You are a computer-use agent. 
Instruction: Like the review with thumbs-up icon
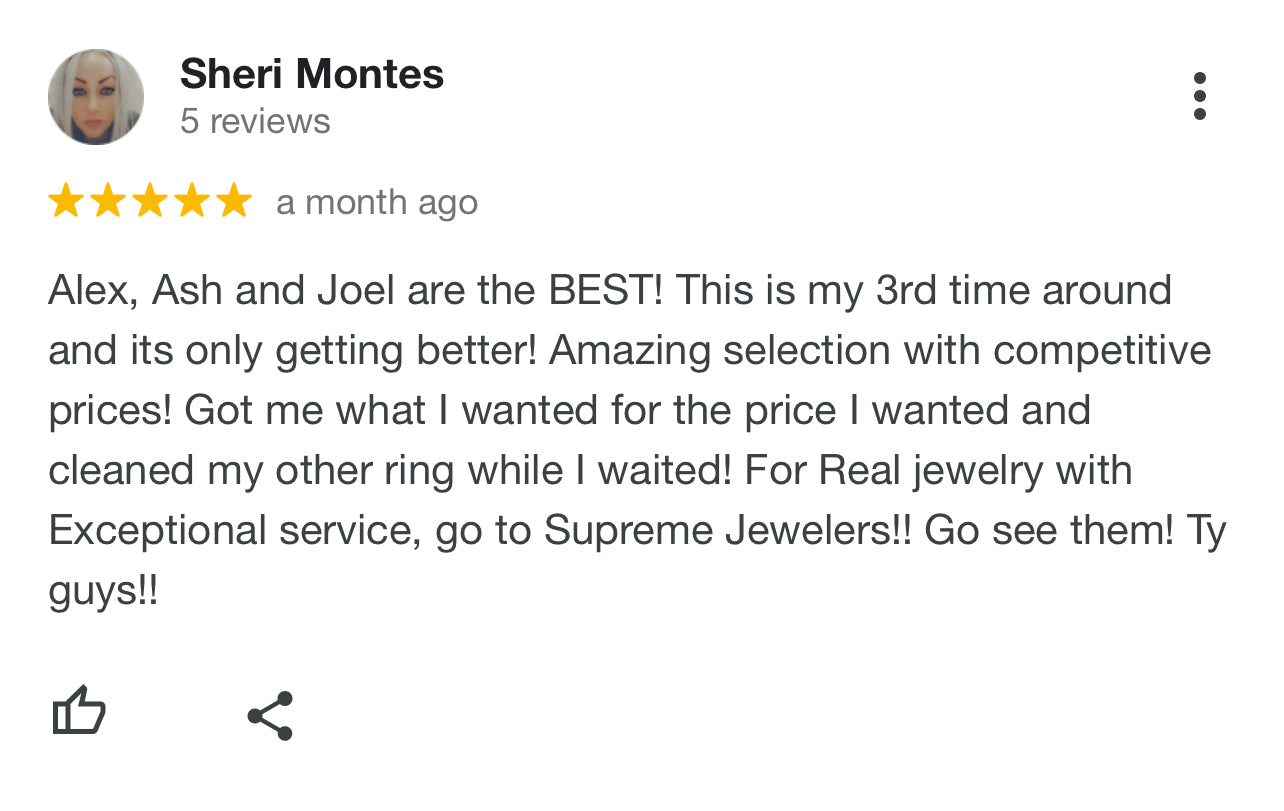(79, 712)
